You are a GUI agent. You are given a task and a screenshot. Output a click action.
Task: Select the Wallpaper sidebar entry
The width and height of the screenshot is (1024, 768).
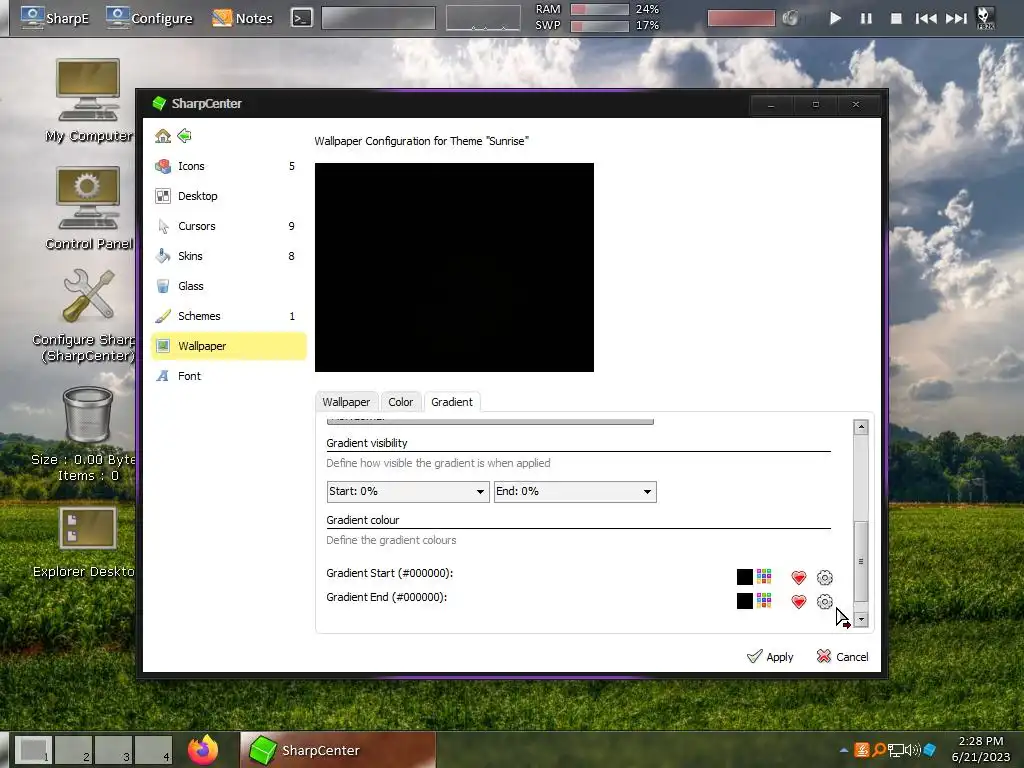pos(228,346)
